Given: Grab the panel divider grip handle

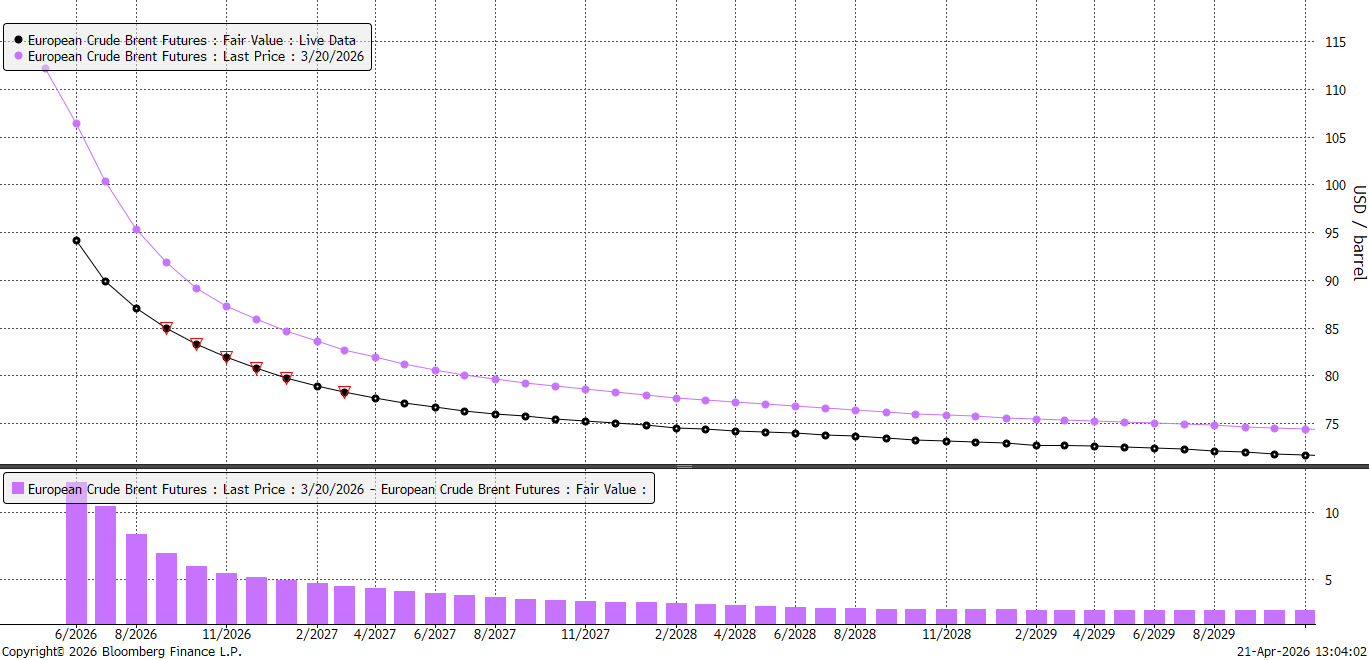Looking at the screenshot, I should (x=684, y=466).
